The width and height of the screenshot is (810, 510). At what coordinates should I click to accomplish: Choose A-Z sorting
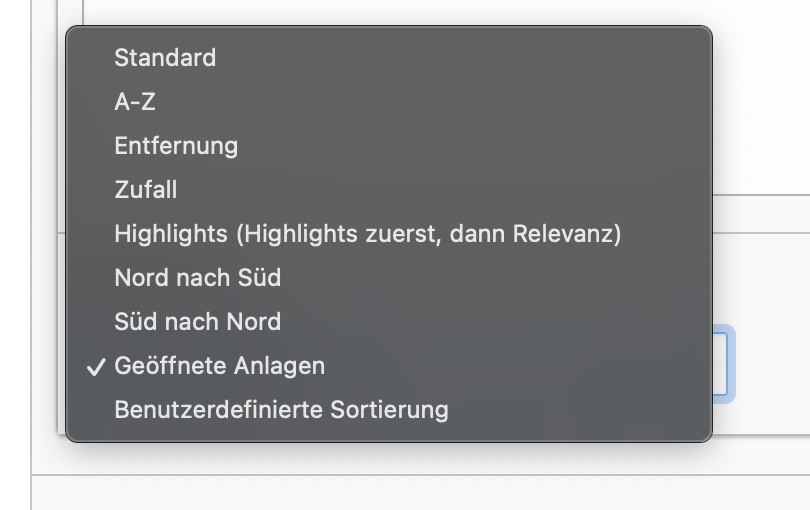(389, 101)
